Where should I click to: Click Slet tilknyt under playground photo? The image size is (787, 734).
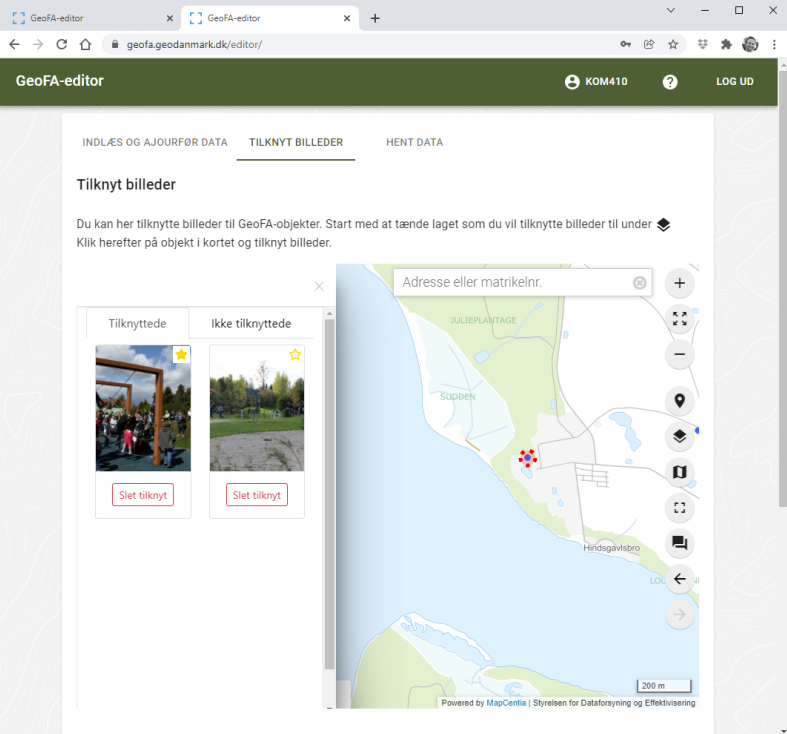click(256, 495)
